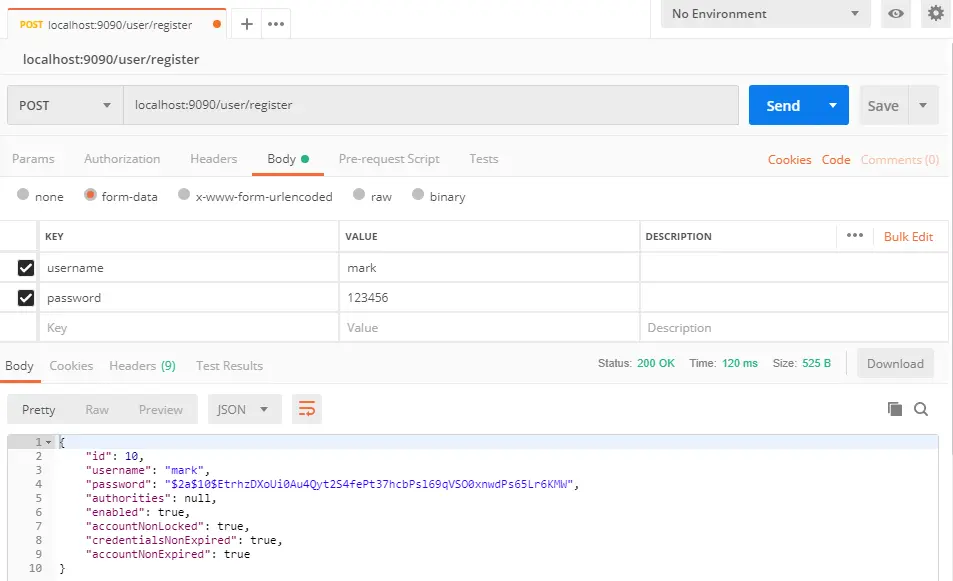This screenshot has width=953, height=581.
Task: Collapse JSON object at line 1
Action: pyautogui.click(x=49, y=442)
